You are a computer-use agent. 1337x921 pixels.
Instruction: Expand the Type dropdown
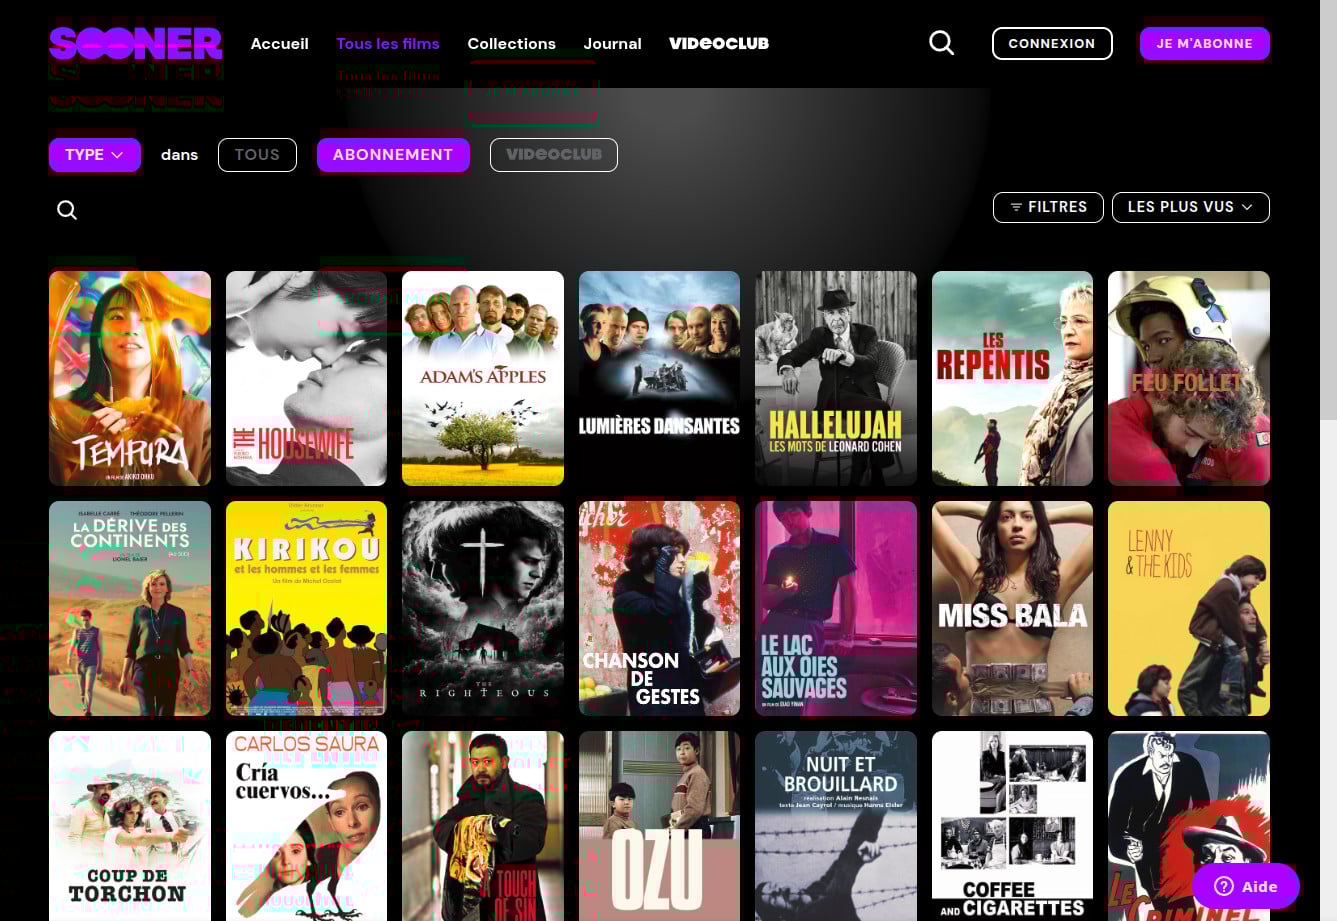click(94, 155)
